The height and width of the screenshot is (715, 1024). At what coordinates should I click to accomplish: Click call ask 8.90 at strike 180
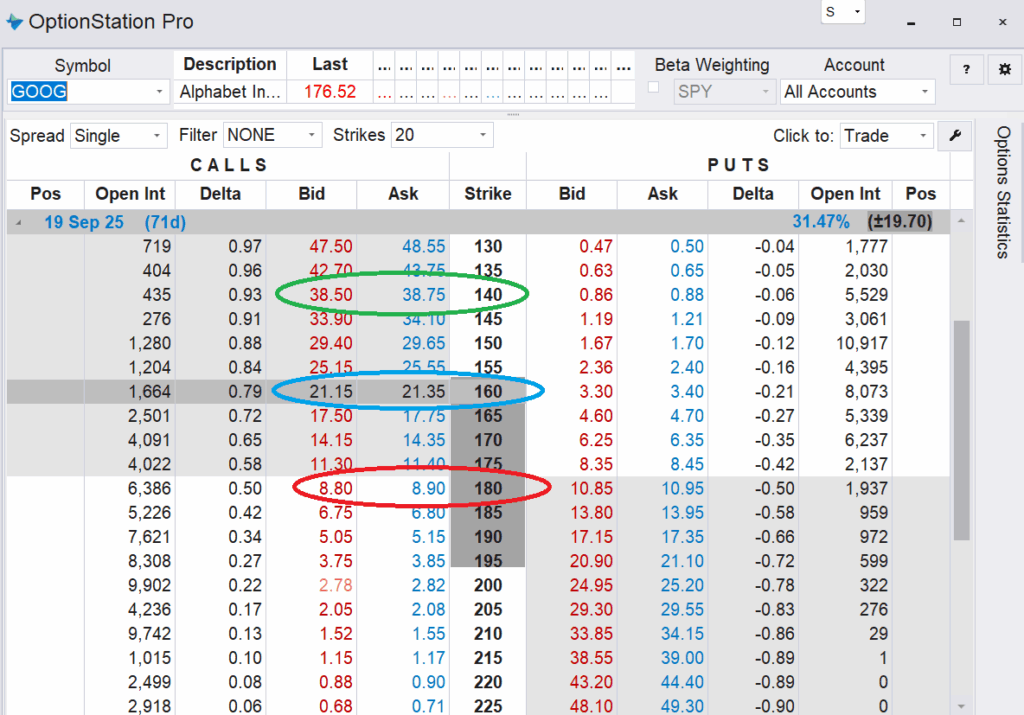(428, 488)
